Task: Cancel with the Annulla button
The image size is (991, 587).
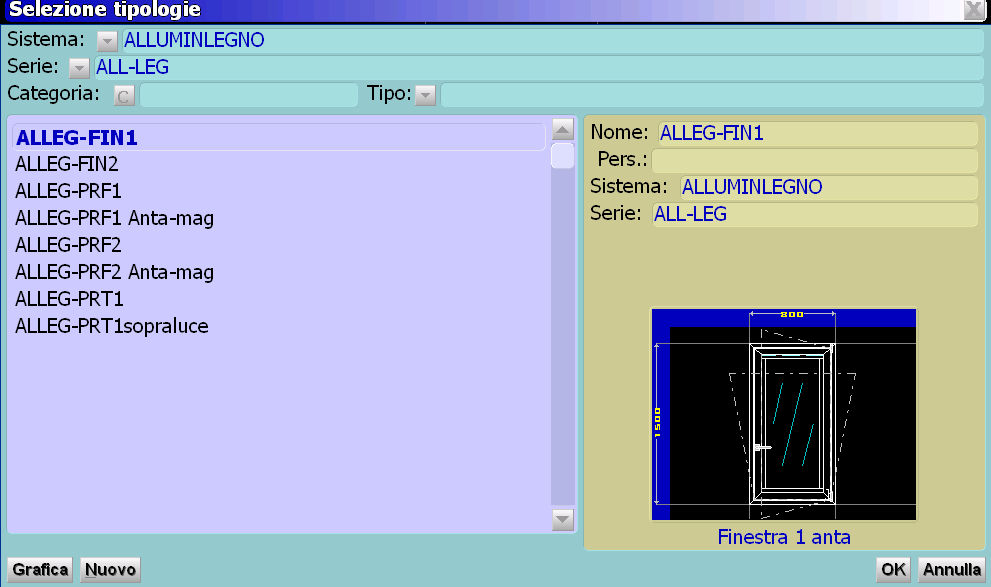Action: pyautogui.click(x=952, y=570)
